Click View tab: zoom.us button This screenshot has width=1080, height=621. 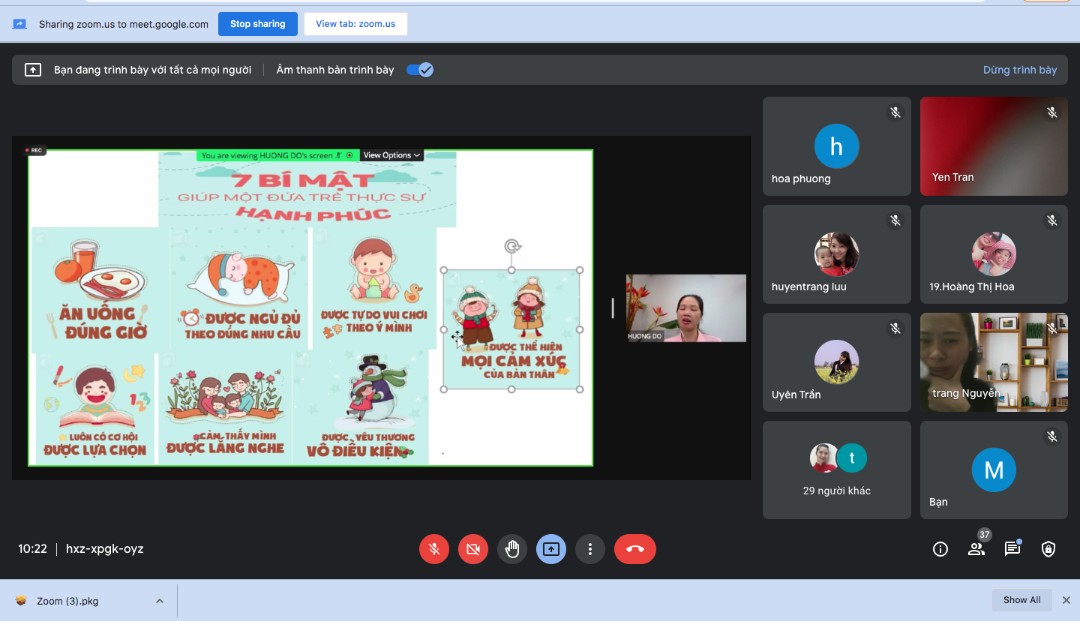(355, 24)
